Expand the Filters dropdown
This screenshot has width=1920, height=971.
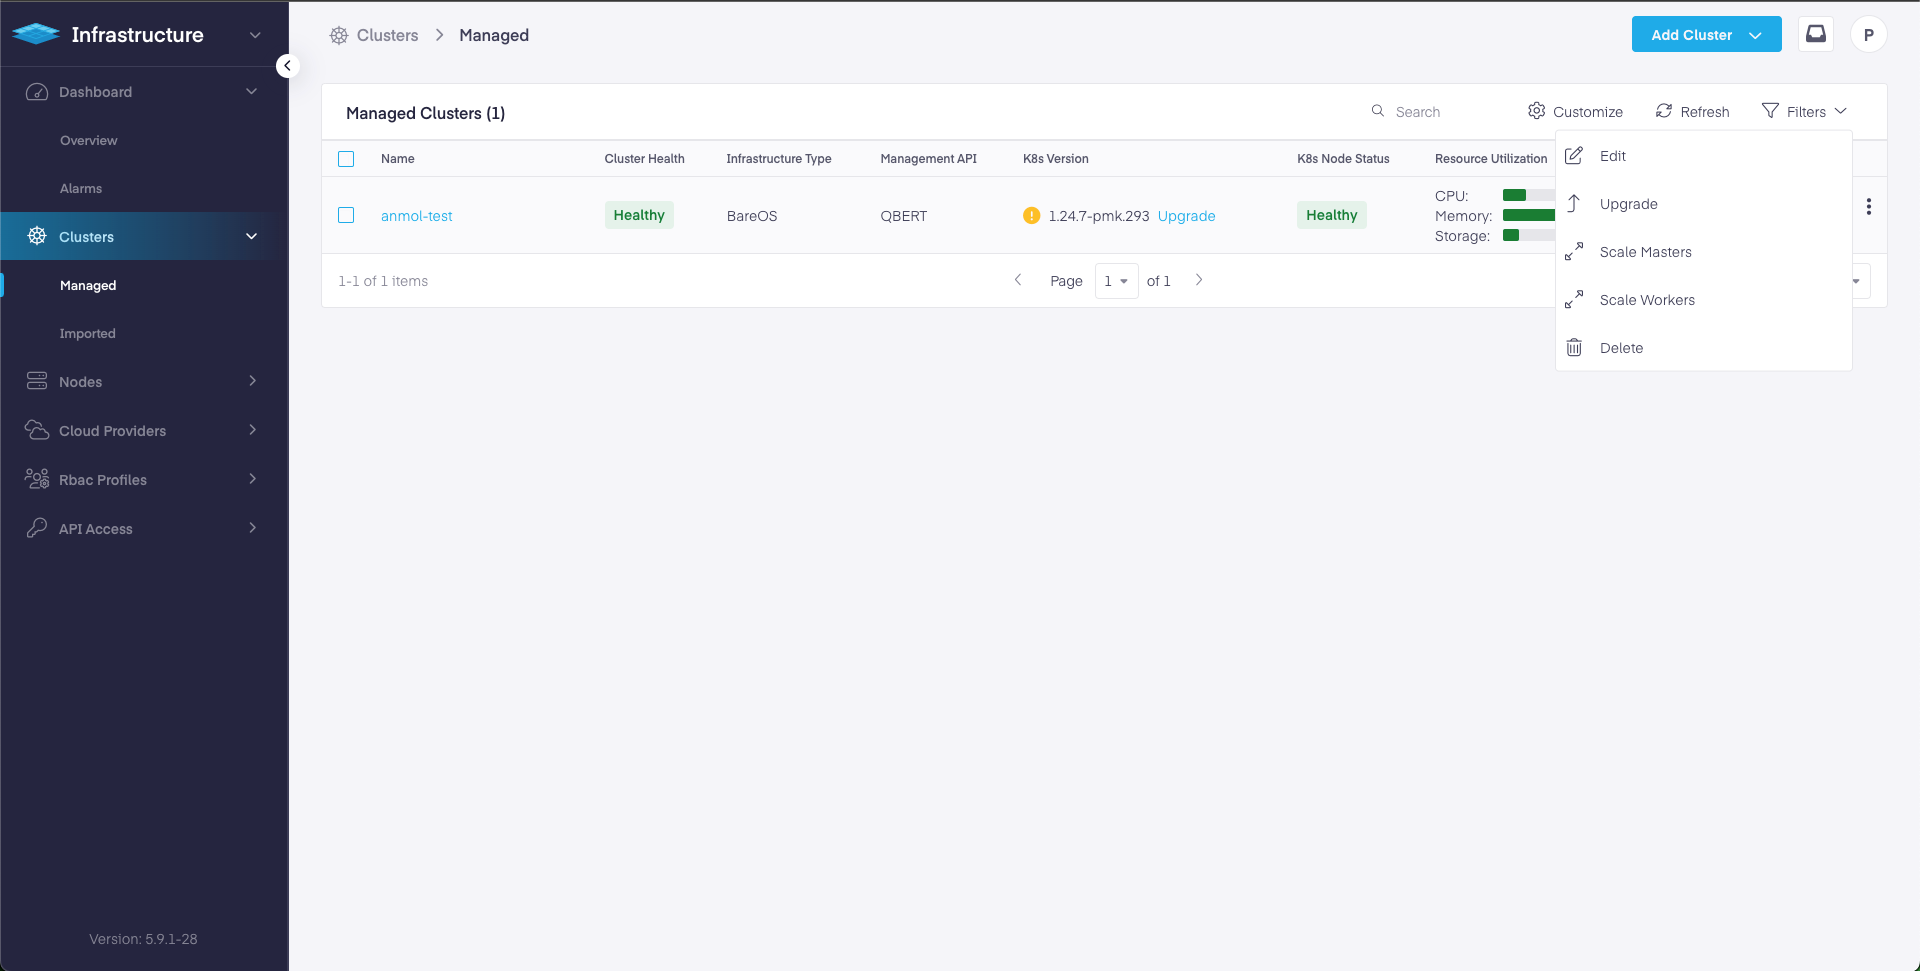pyautogui.click(x=1805, y=112)
